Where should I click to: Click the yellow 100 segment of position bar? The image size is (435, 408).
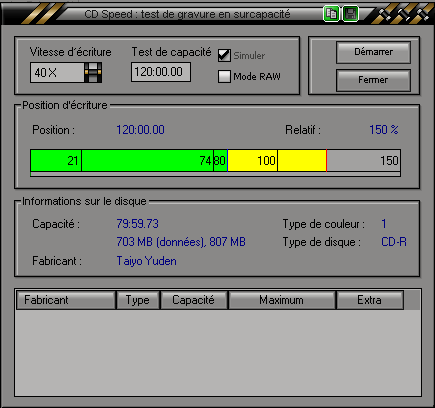pos(252,161)
